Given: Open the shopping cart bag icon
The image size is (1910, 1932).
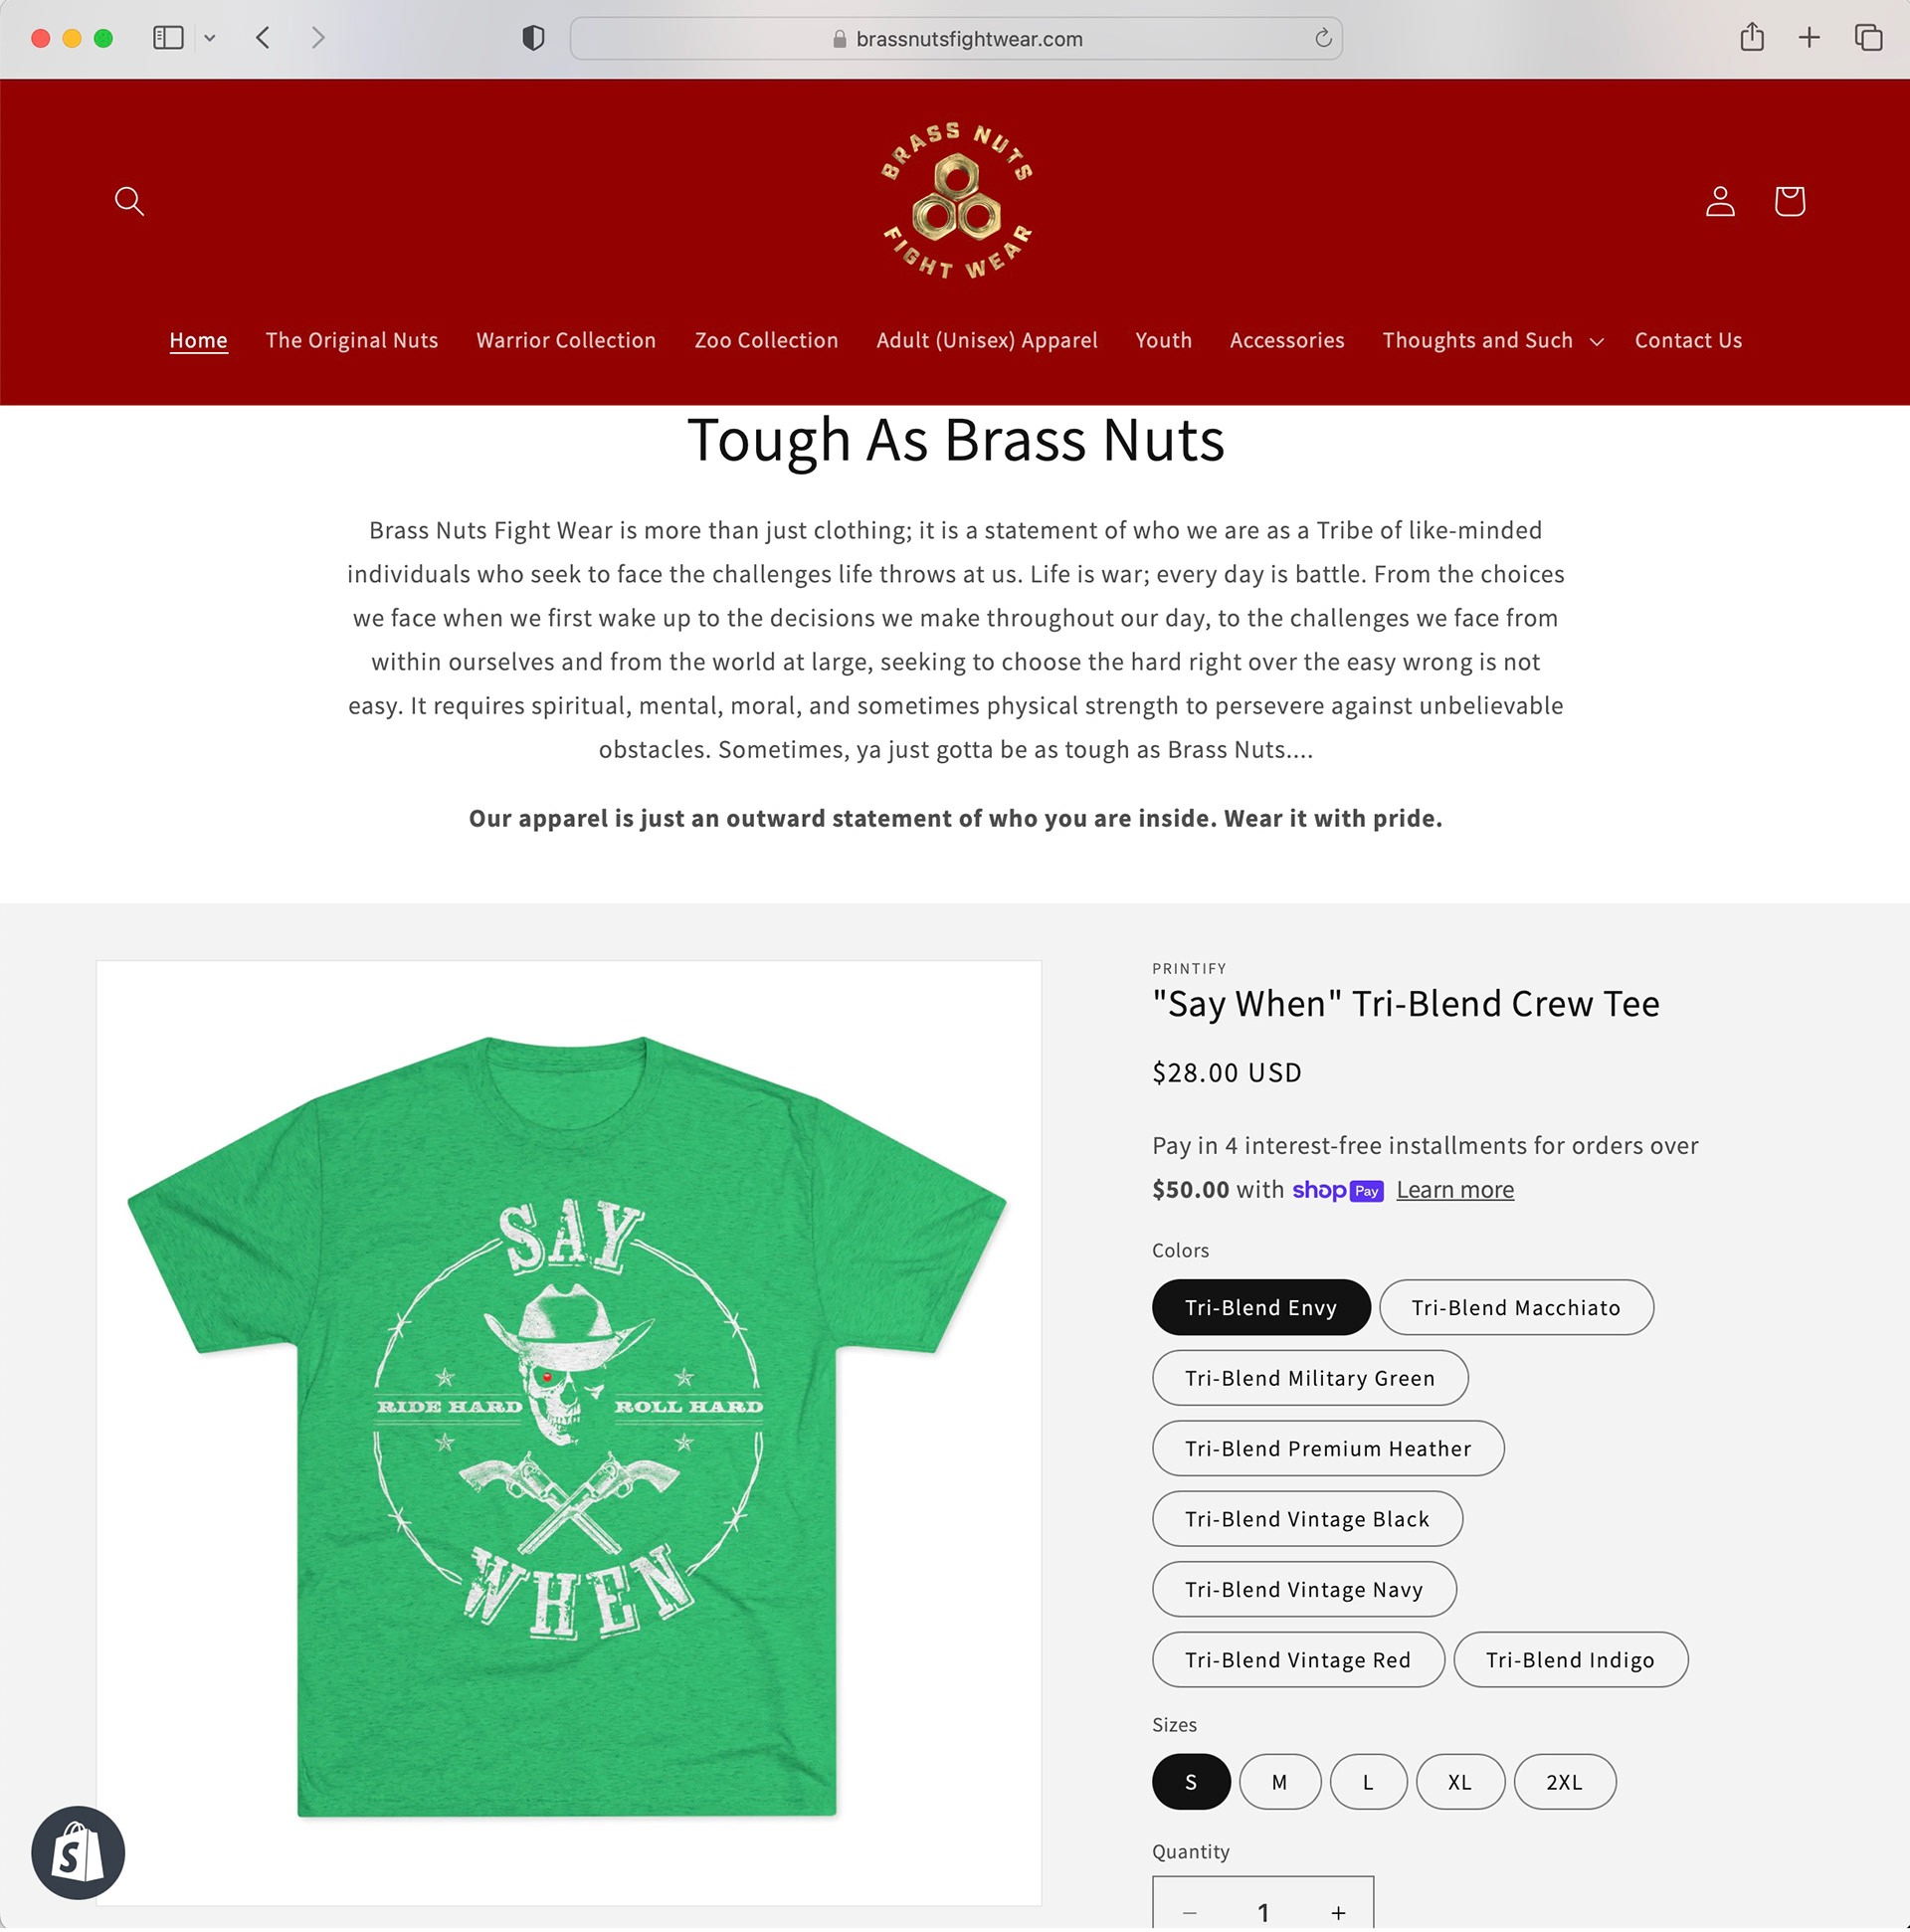Looking at the screenshot, I should pyautogui.click(x=1789, y=201).
